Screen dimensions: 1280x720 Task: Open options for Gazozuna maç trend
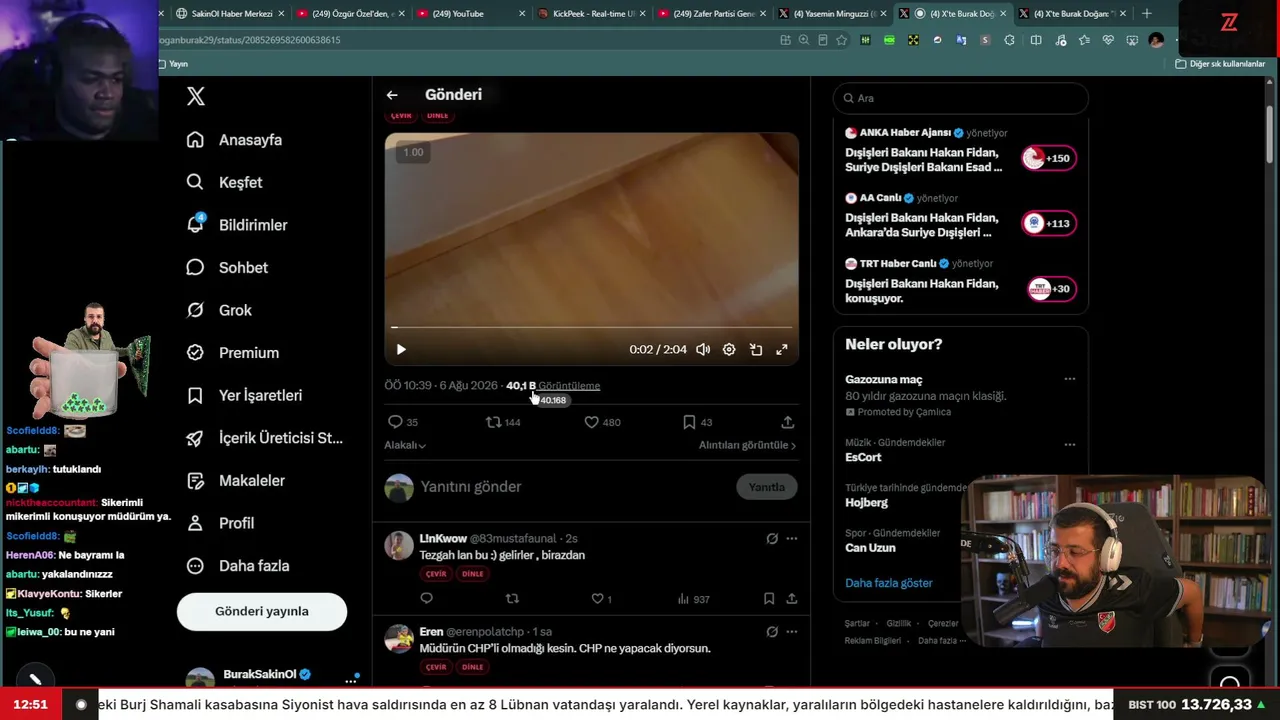tap(1070, 379)
